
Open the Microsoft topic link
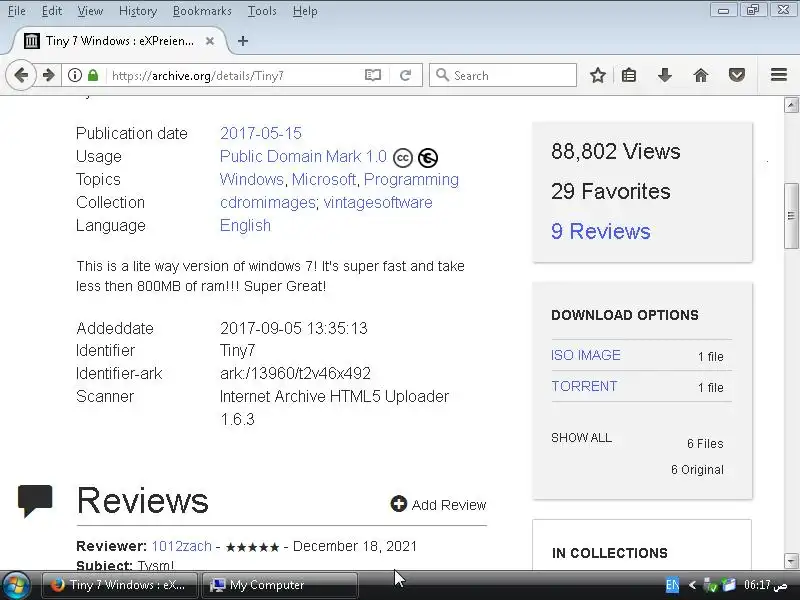point(323,179)
